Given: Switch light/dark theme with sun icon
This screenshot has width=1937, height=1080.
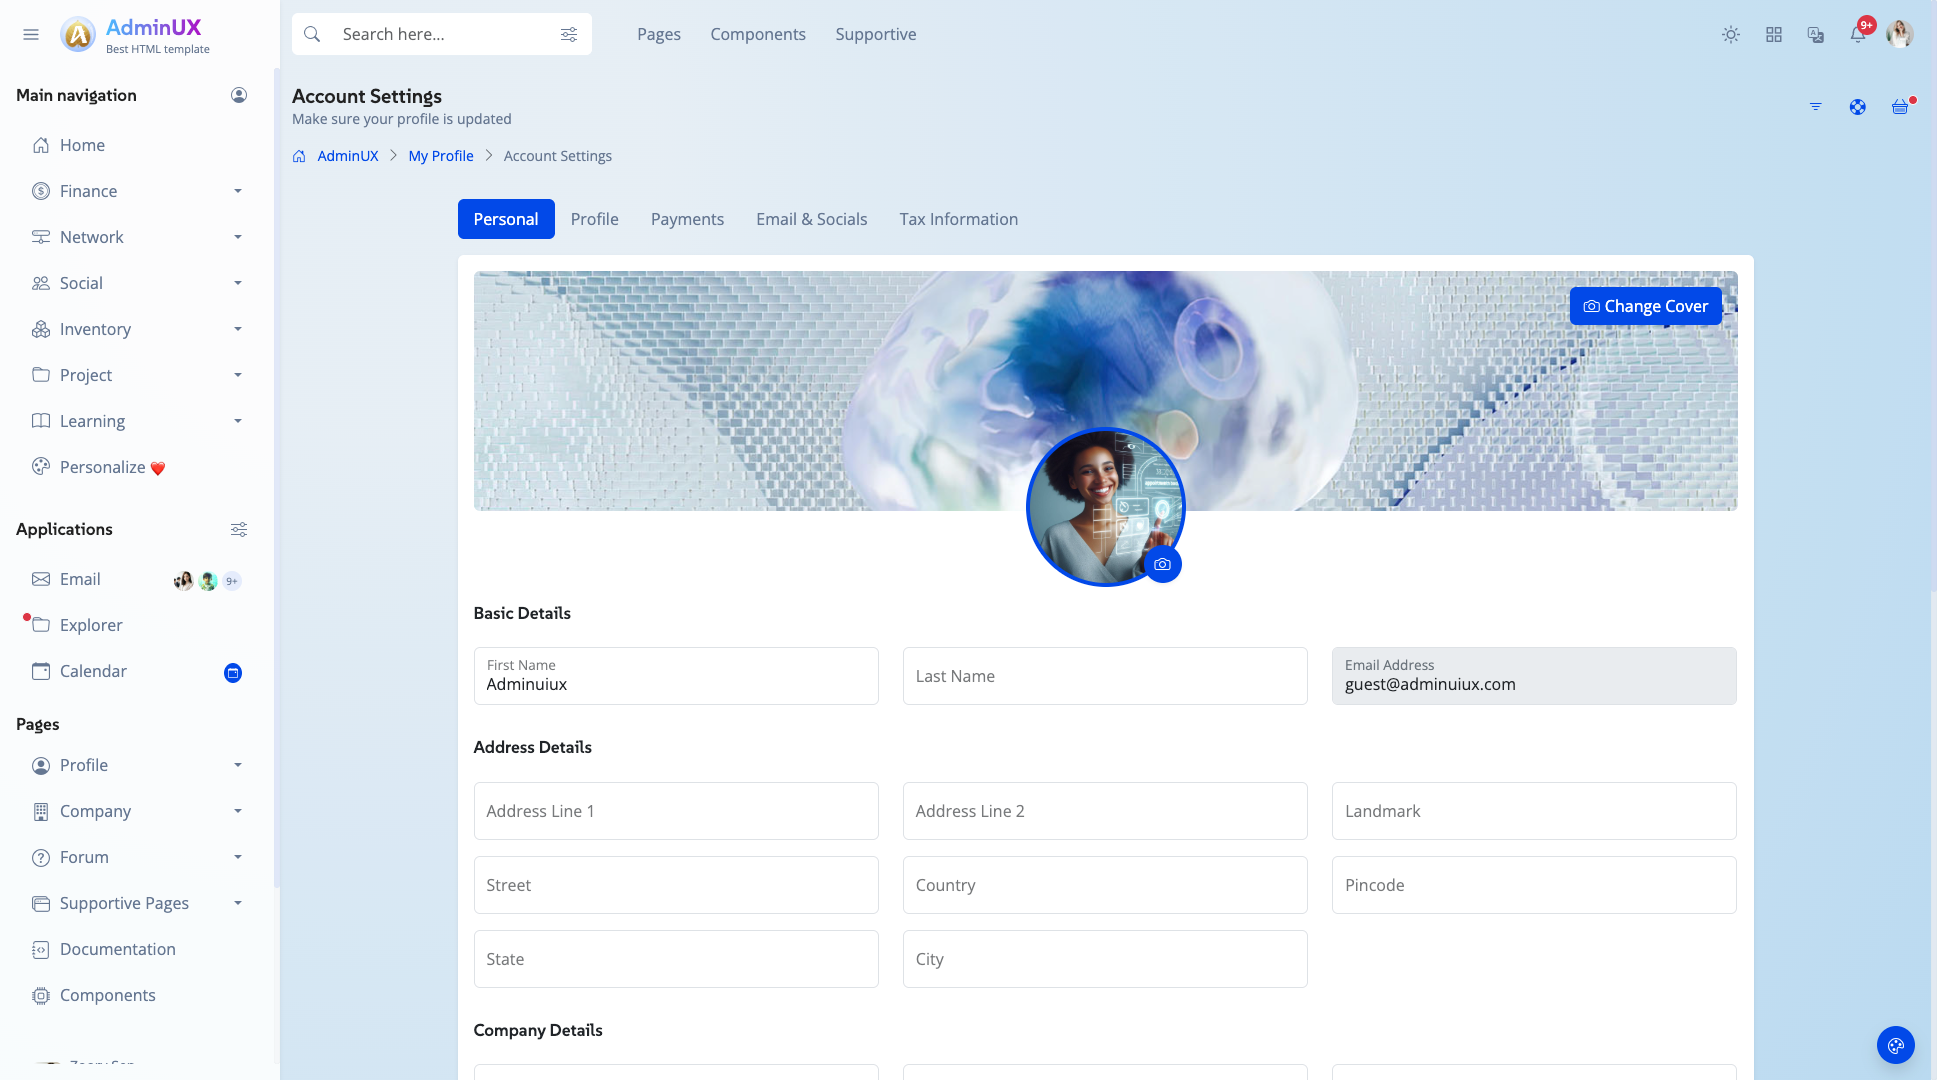Looking at the screenshot, I should [x=1731, y=35].
